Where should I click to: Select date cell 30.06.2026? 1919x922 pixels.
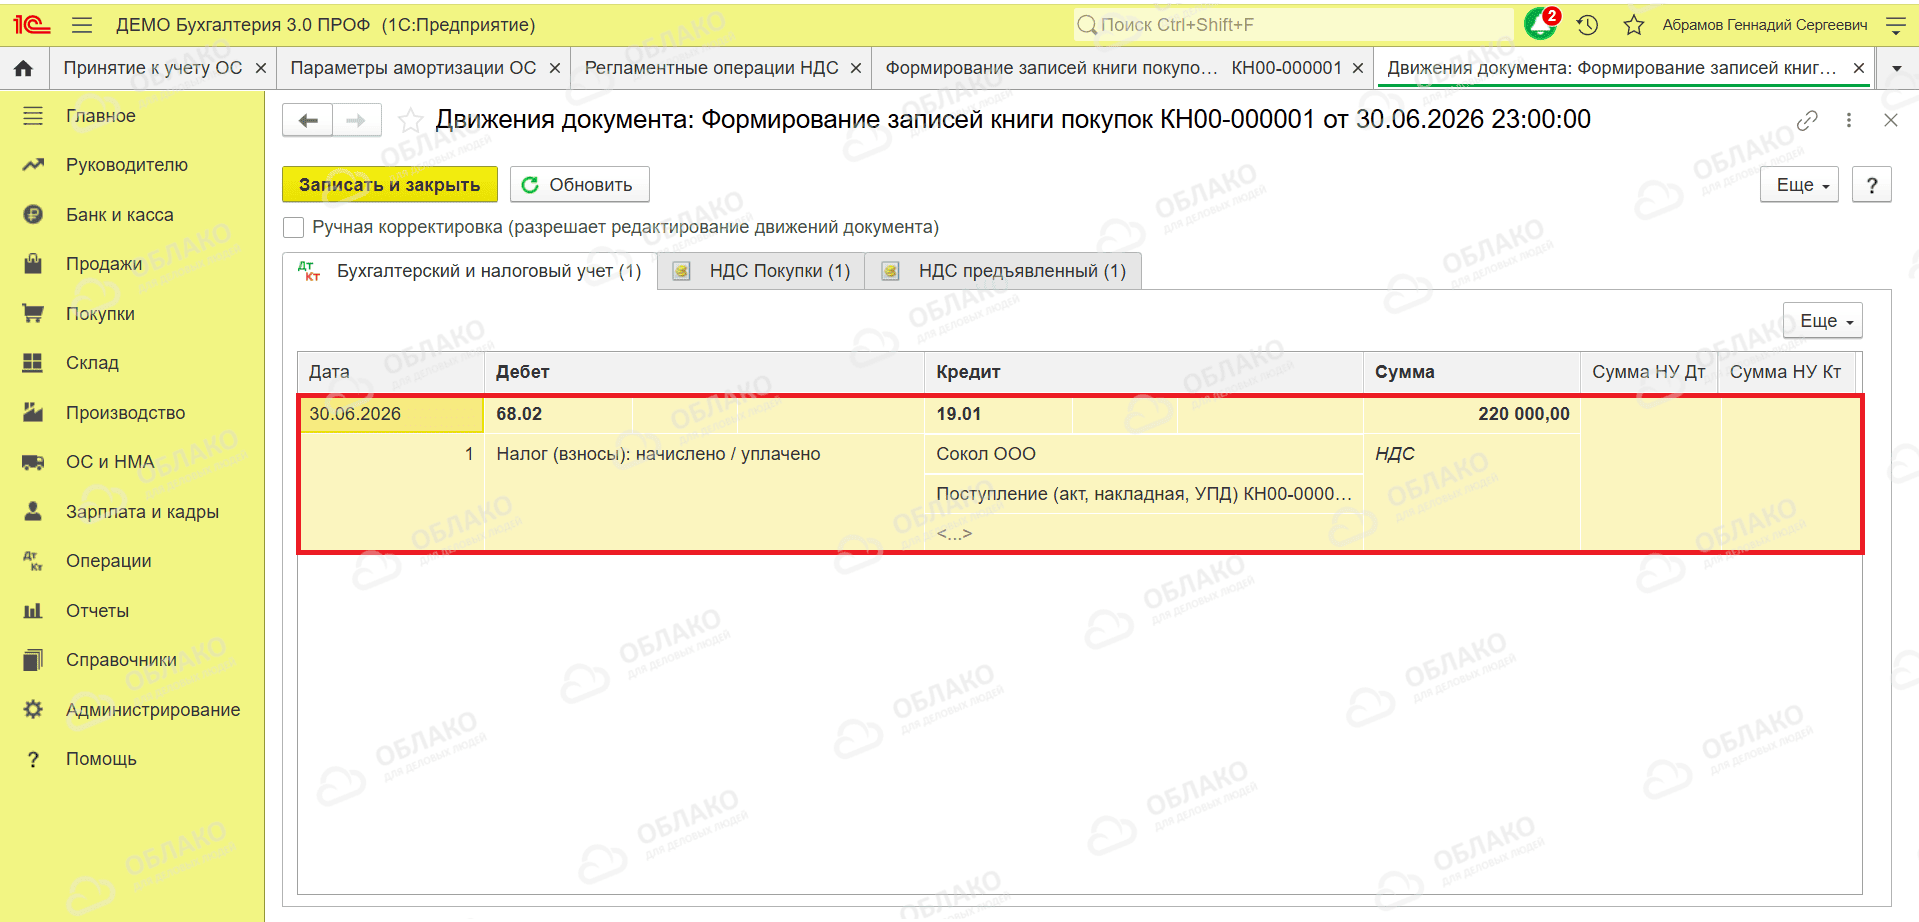[392, 414]
